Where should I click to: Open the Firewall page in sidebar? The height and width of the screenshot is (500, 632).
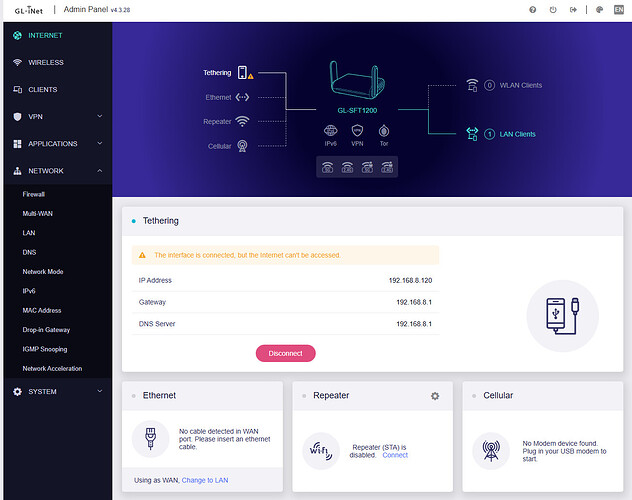click(34, 194)
